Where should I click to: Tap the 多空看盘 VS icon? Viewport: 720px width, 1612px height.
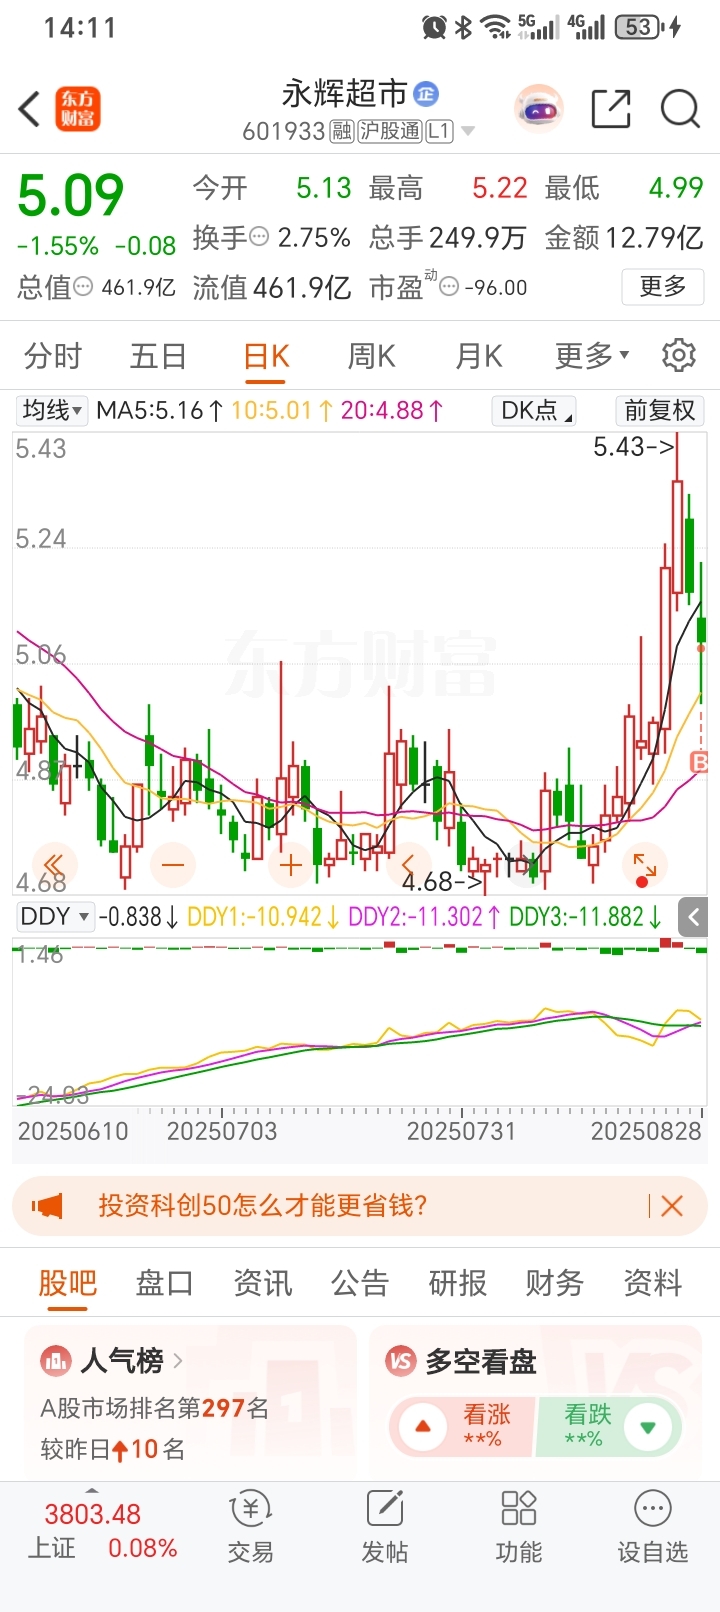(x=401, y=1361)
